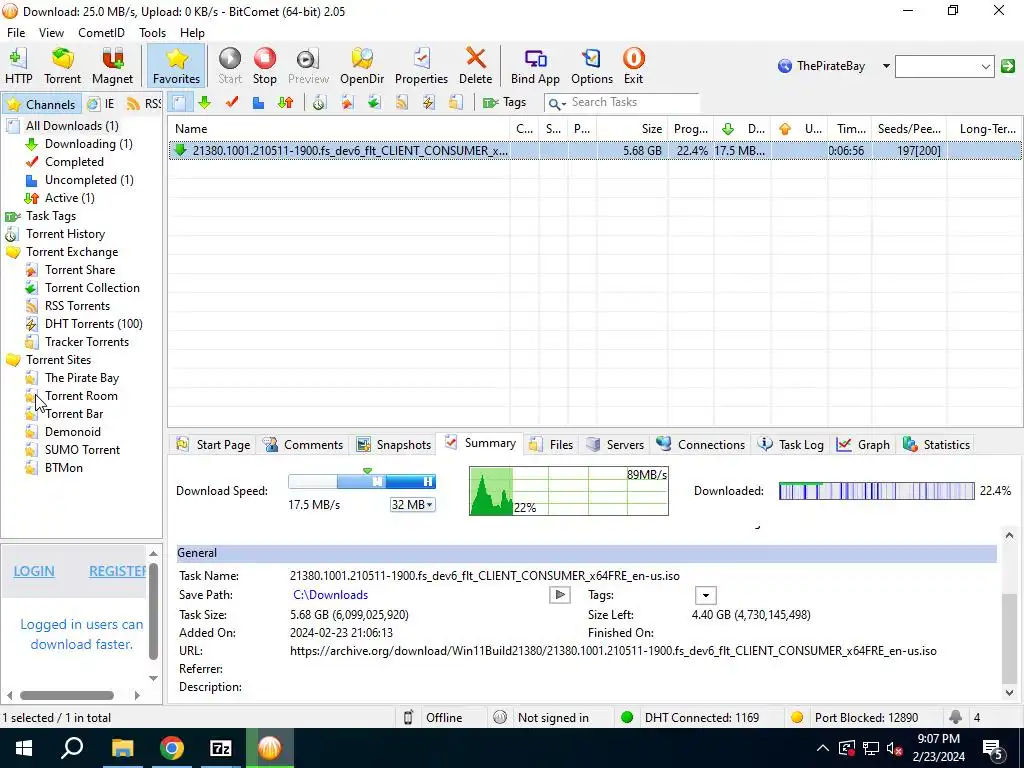
Task: Open BitComet Options
Action: (592, 66)
